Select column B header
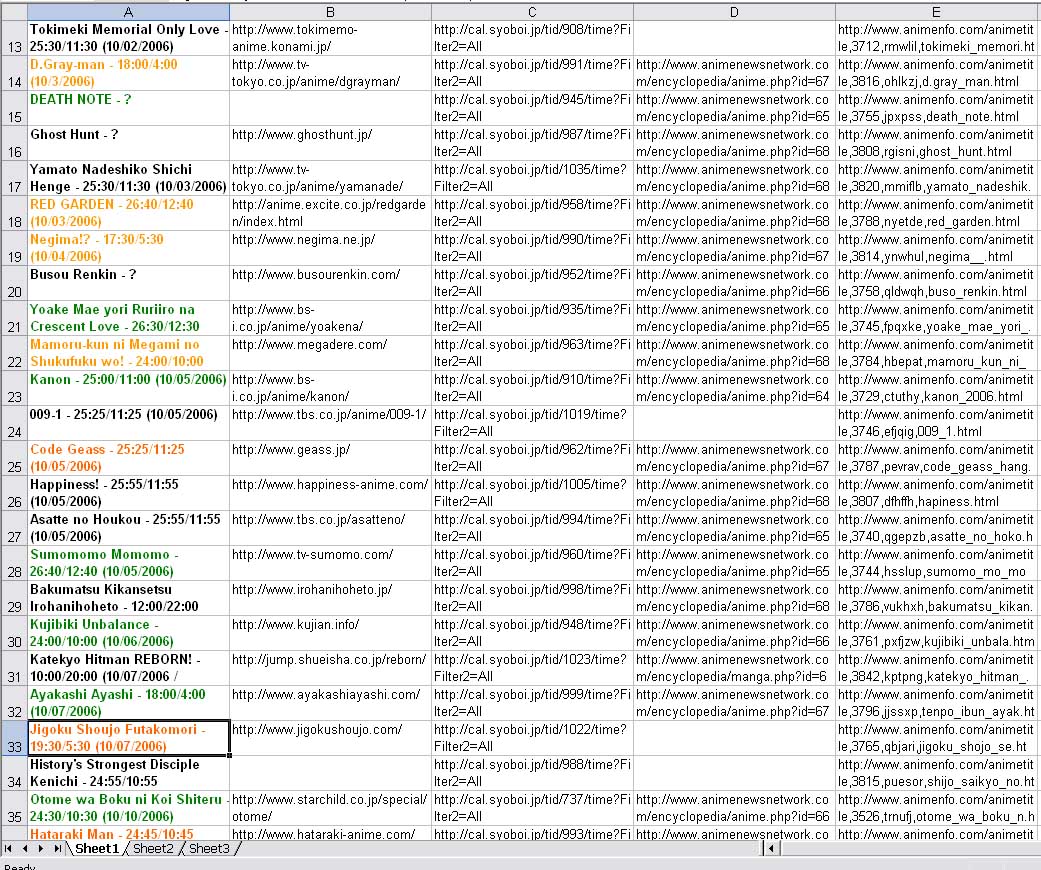 (x=330, y=12)
